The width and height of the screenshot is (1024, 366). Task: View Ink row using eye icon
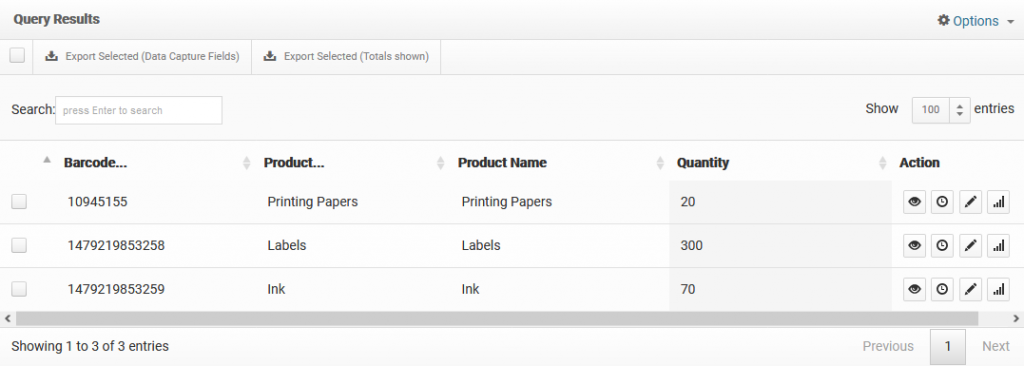pos(914,289)
